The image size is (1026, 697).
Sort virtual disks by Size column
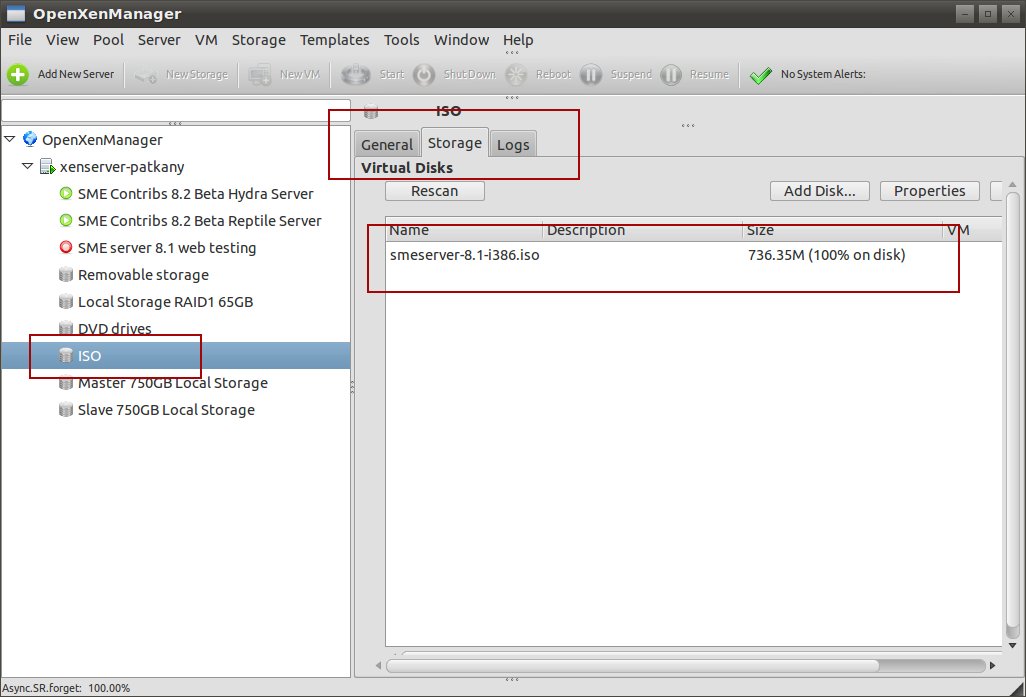842,230
